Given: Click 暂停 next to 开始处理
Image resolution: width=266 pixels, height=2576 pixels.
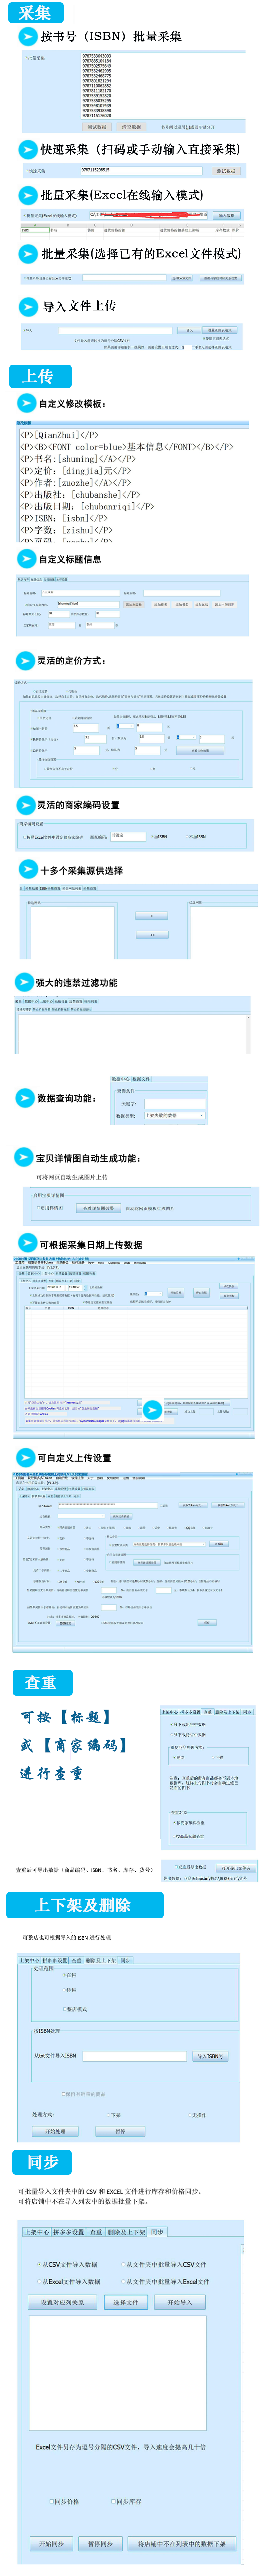Looking at the screenshot, I should point(120,2131).
